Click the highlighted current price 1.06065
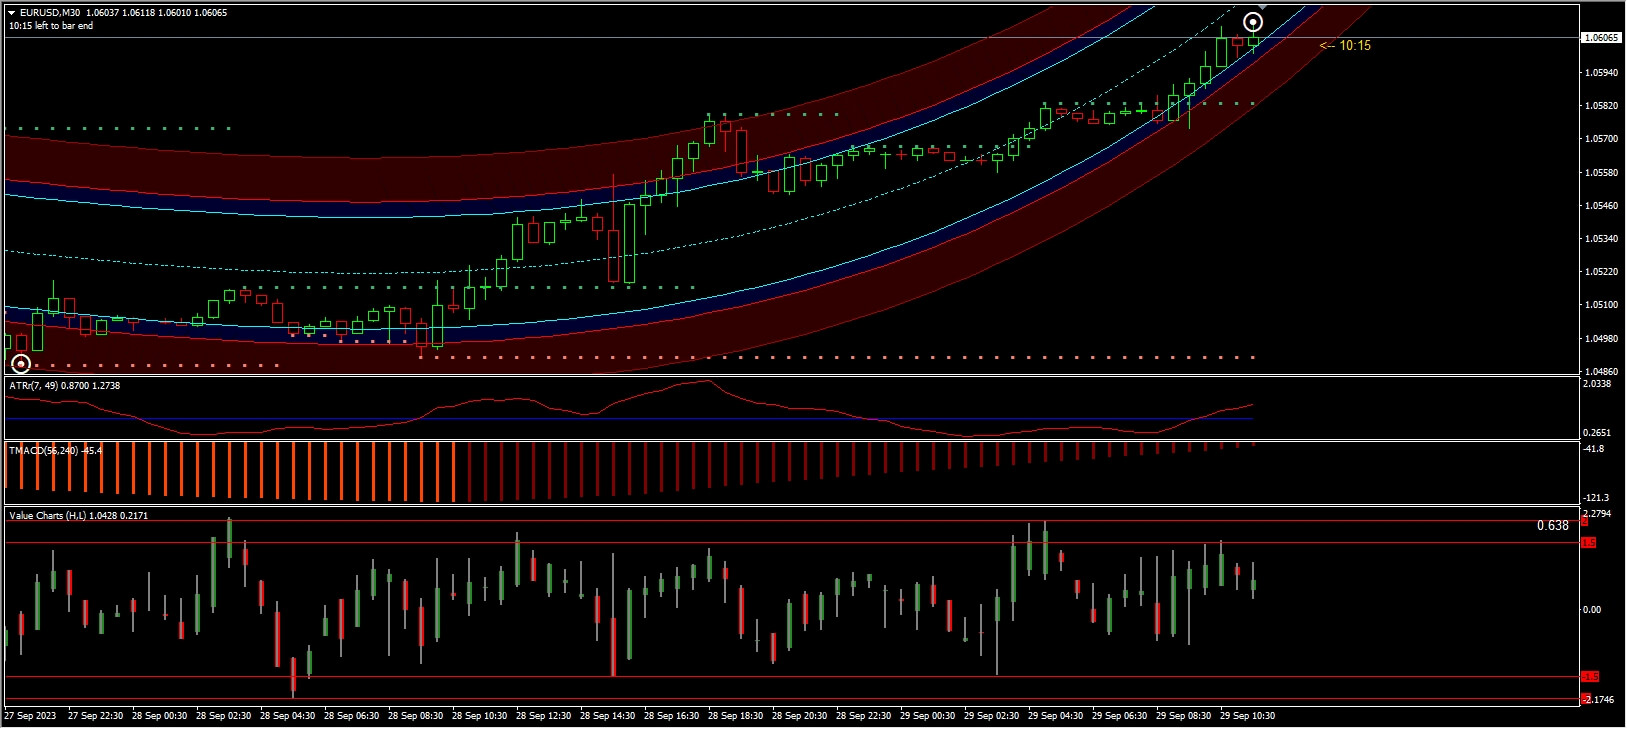1627x729 pixels. point(1600,38)
